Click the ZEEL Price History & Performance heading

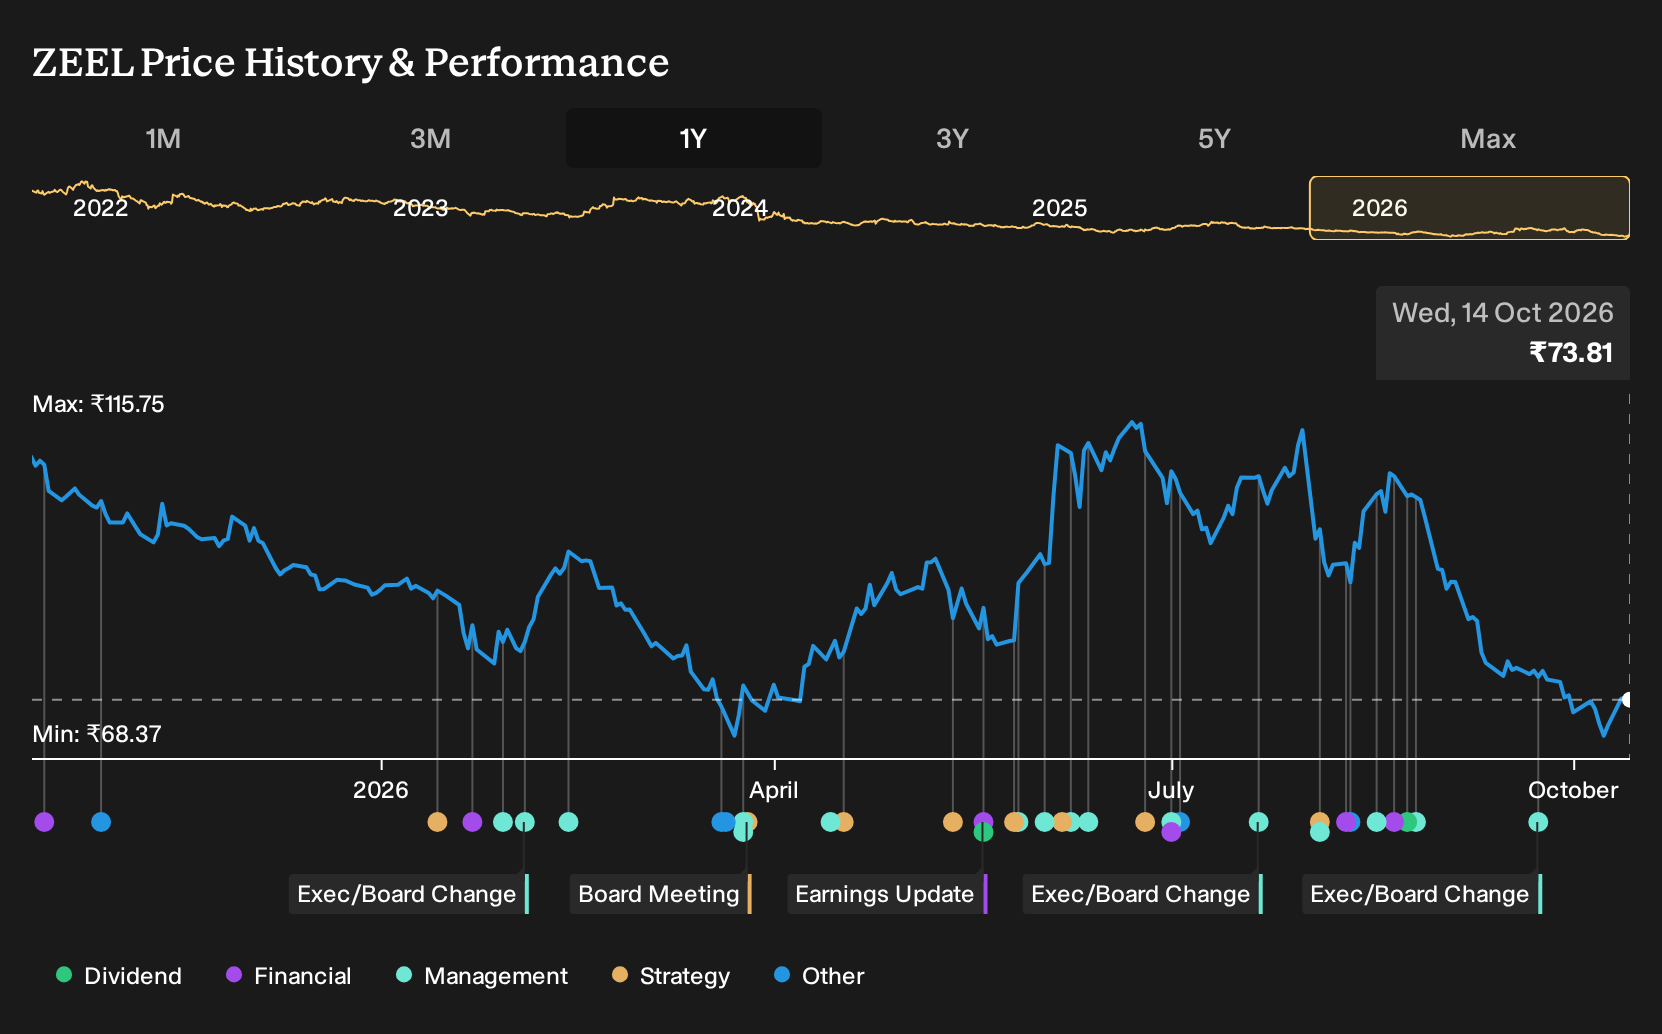[351, 62]
